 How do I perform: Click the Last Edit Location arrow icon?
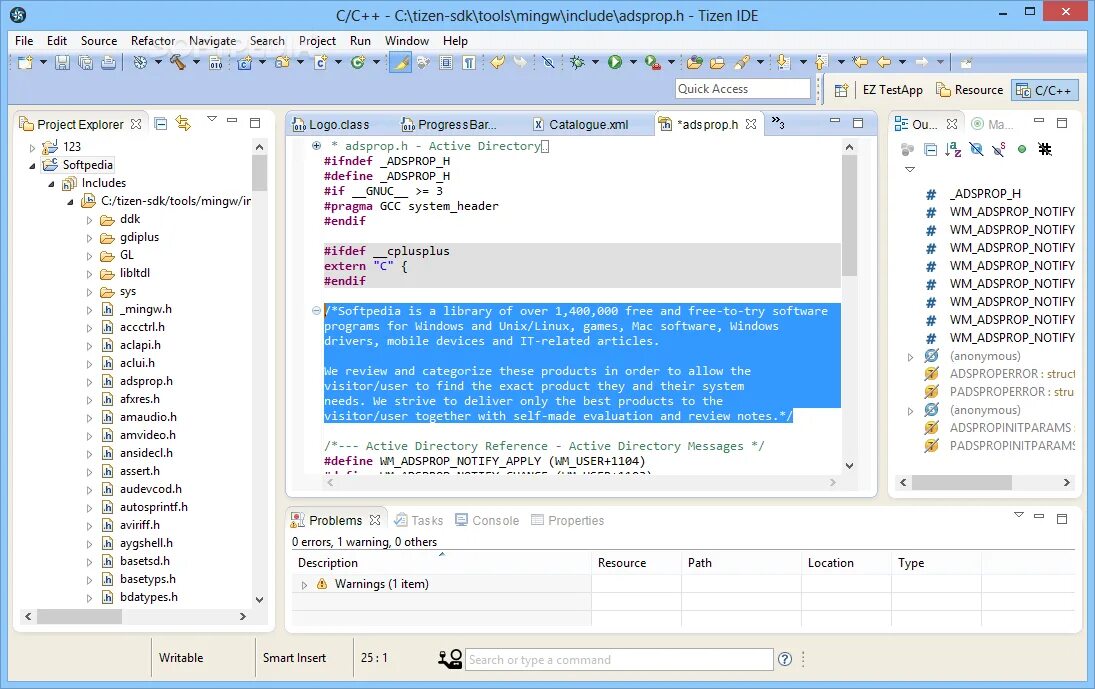(x=860, y=63)
